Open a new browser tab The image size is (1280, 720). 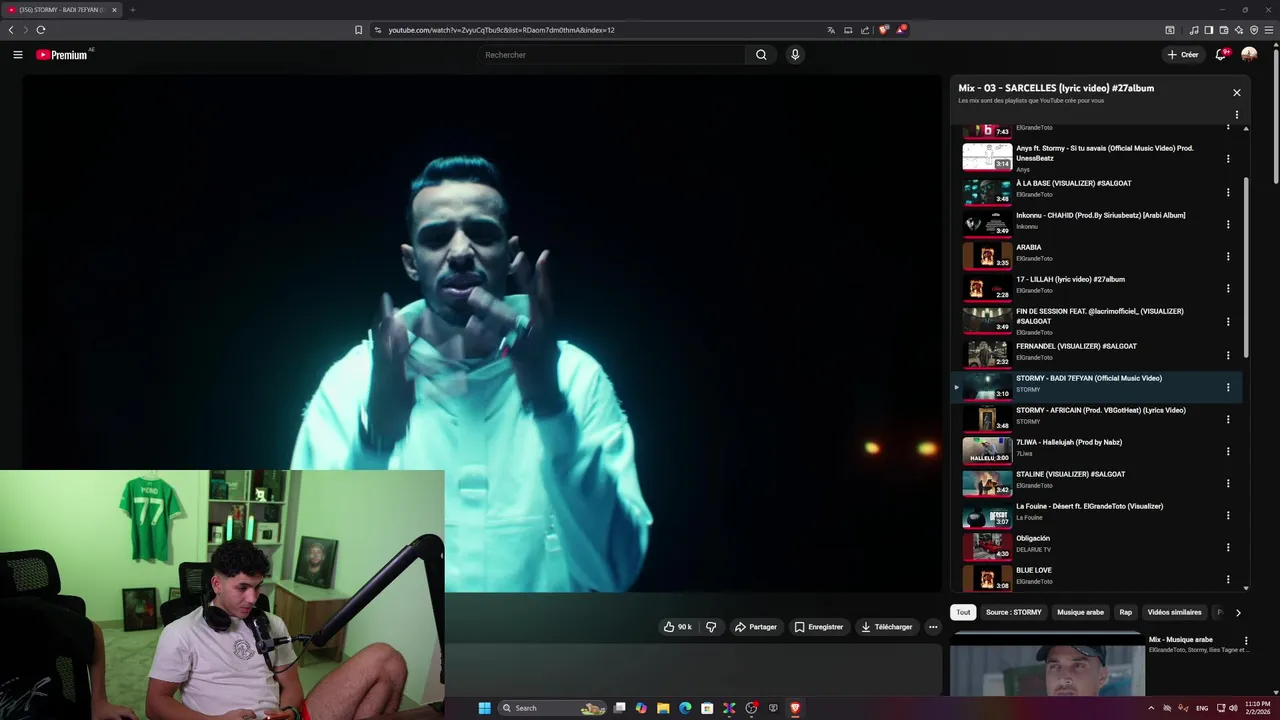(132, 10)
